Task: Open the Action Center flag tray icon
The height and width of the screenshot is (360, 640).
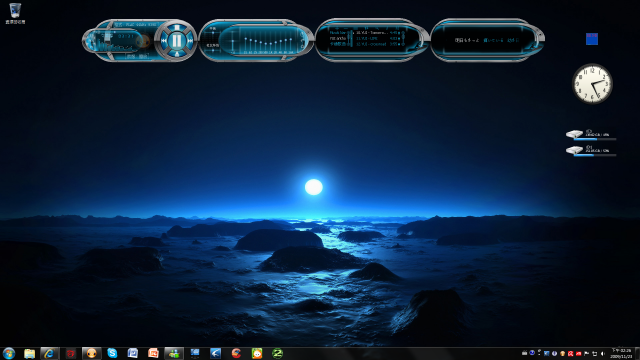Action: point(587,353)
